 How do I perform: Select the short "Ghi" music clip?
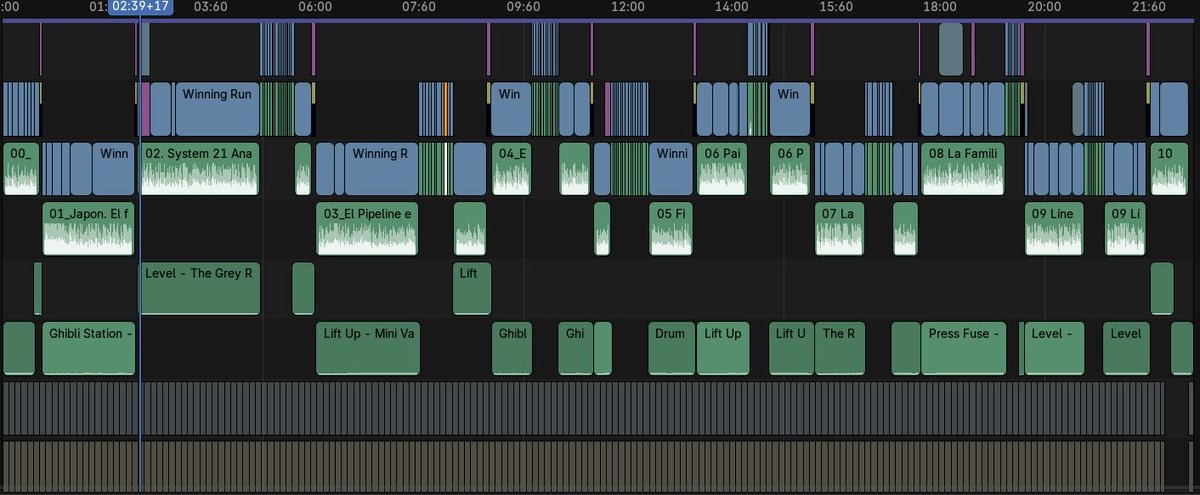(575, 348)
